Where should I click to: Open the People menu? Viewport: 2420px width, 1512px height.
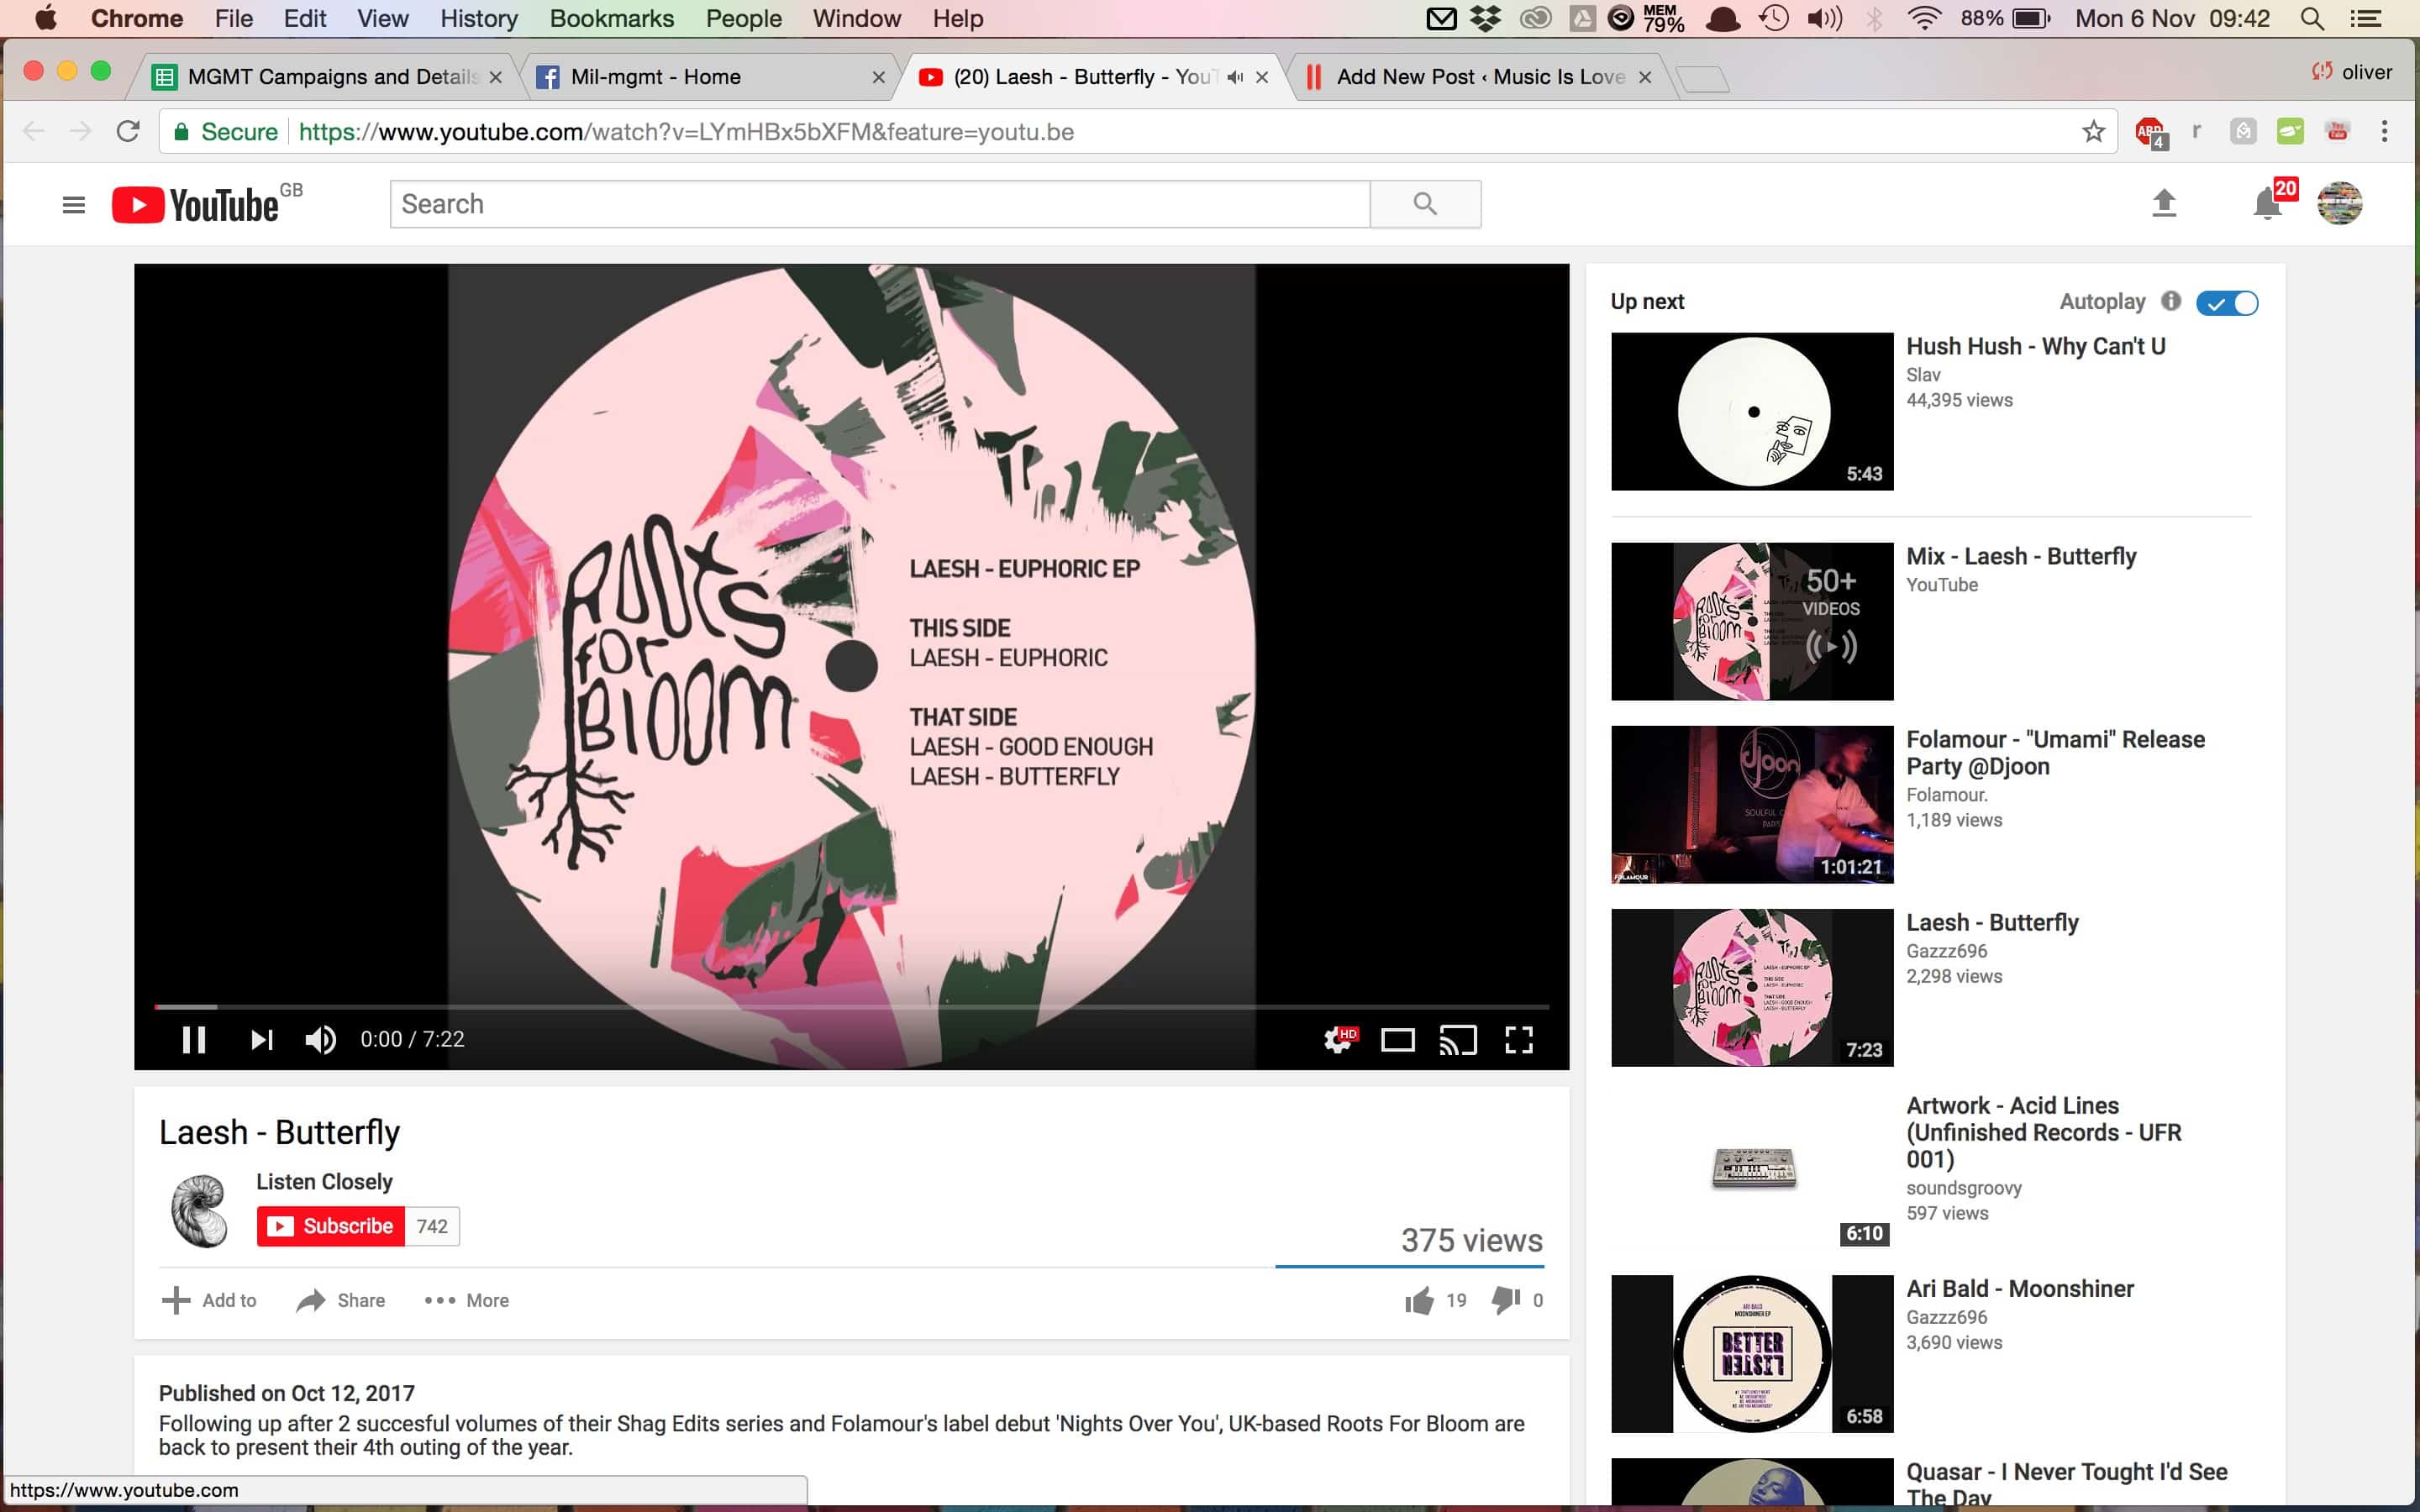click(743, 18)
